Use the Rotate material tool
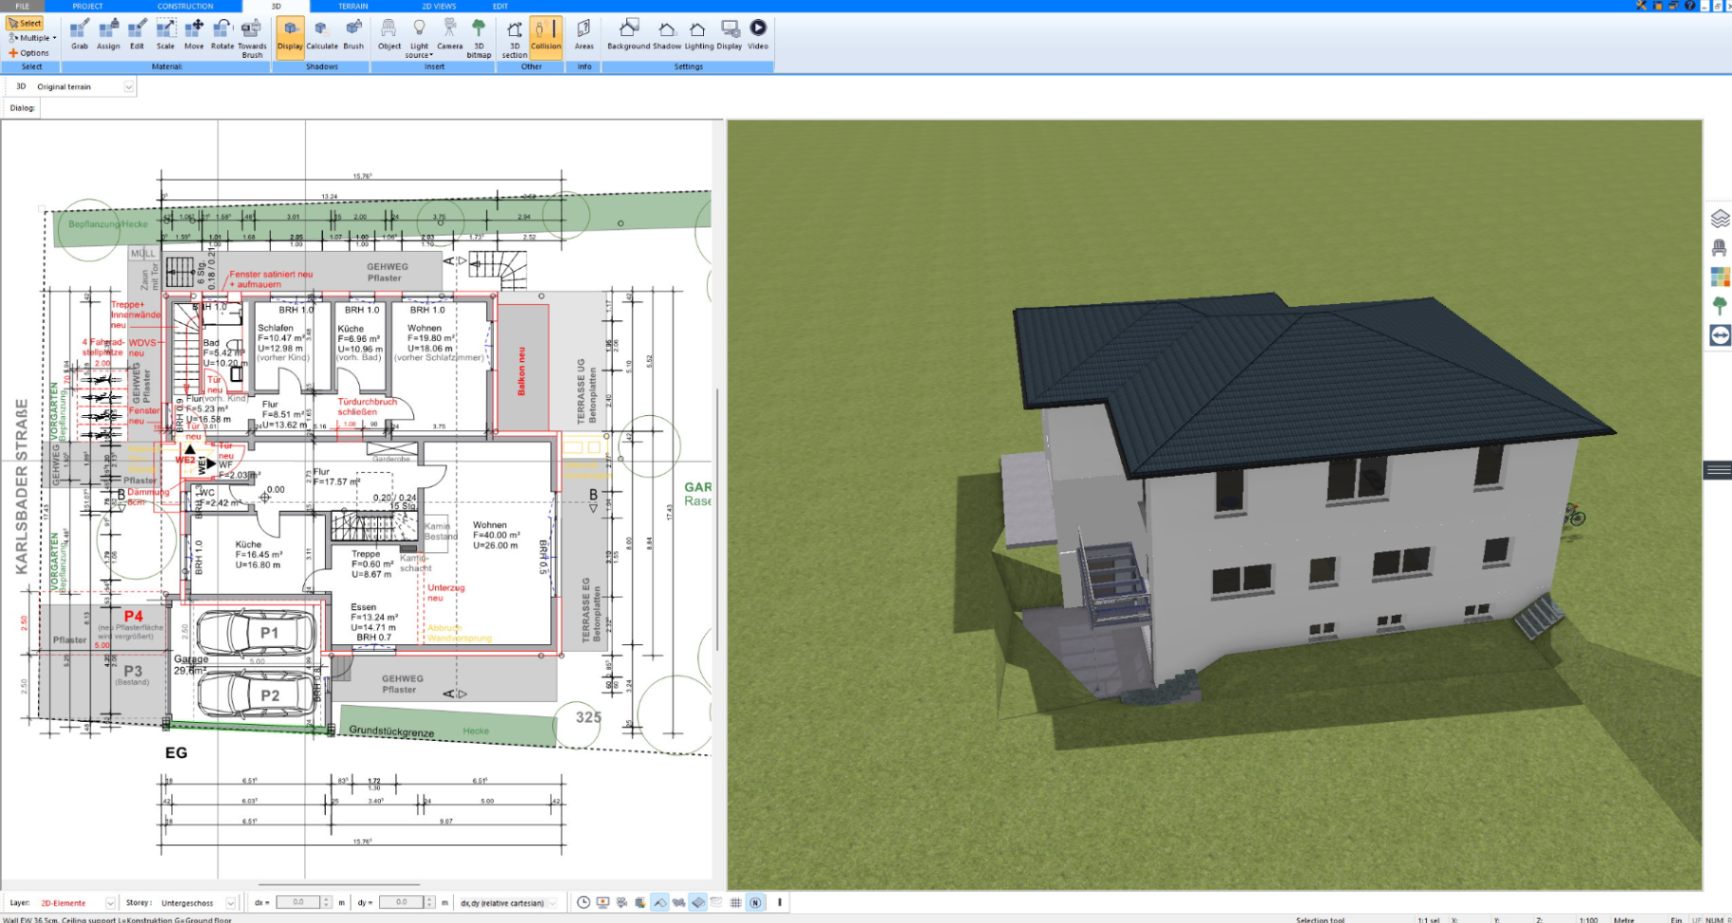This screenshot has width=1732, height=923. tap(222, 35)
